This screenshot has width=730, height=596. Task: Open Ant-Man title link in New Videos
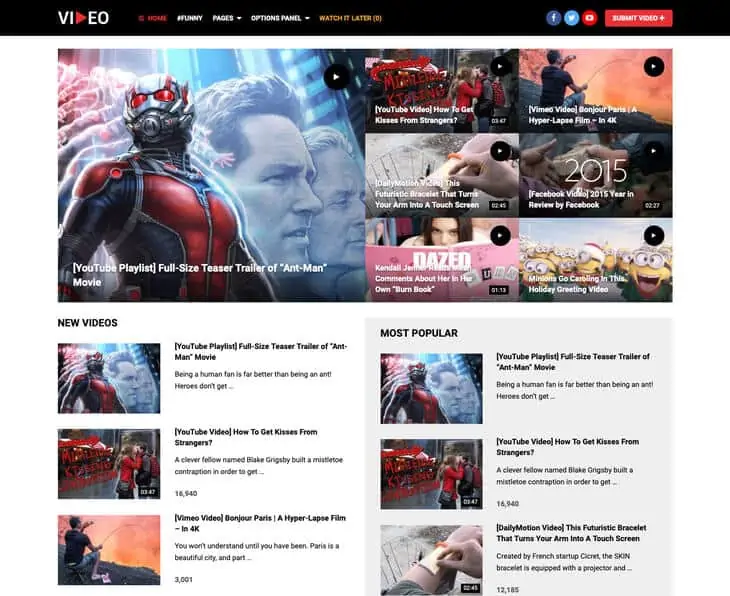[x=261, y=352]
